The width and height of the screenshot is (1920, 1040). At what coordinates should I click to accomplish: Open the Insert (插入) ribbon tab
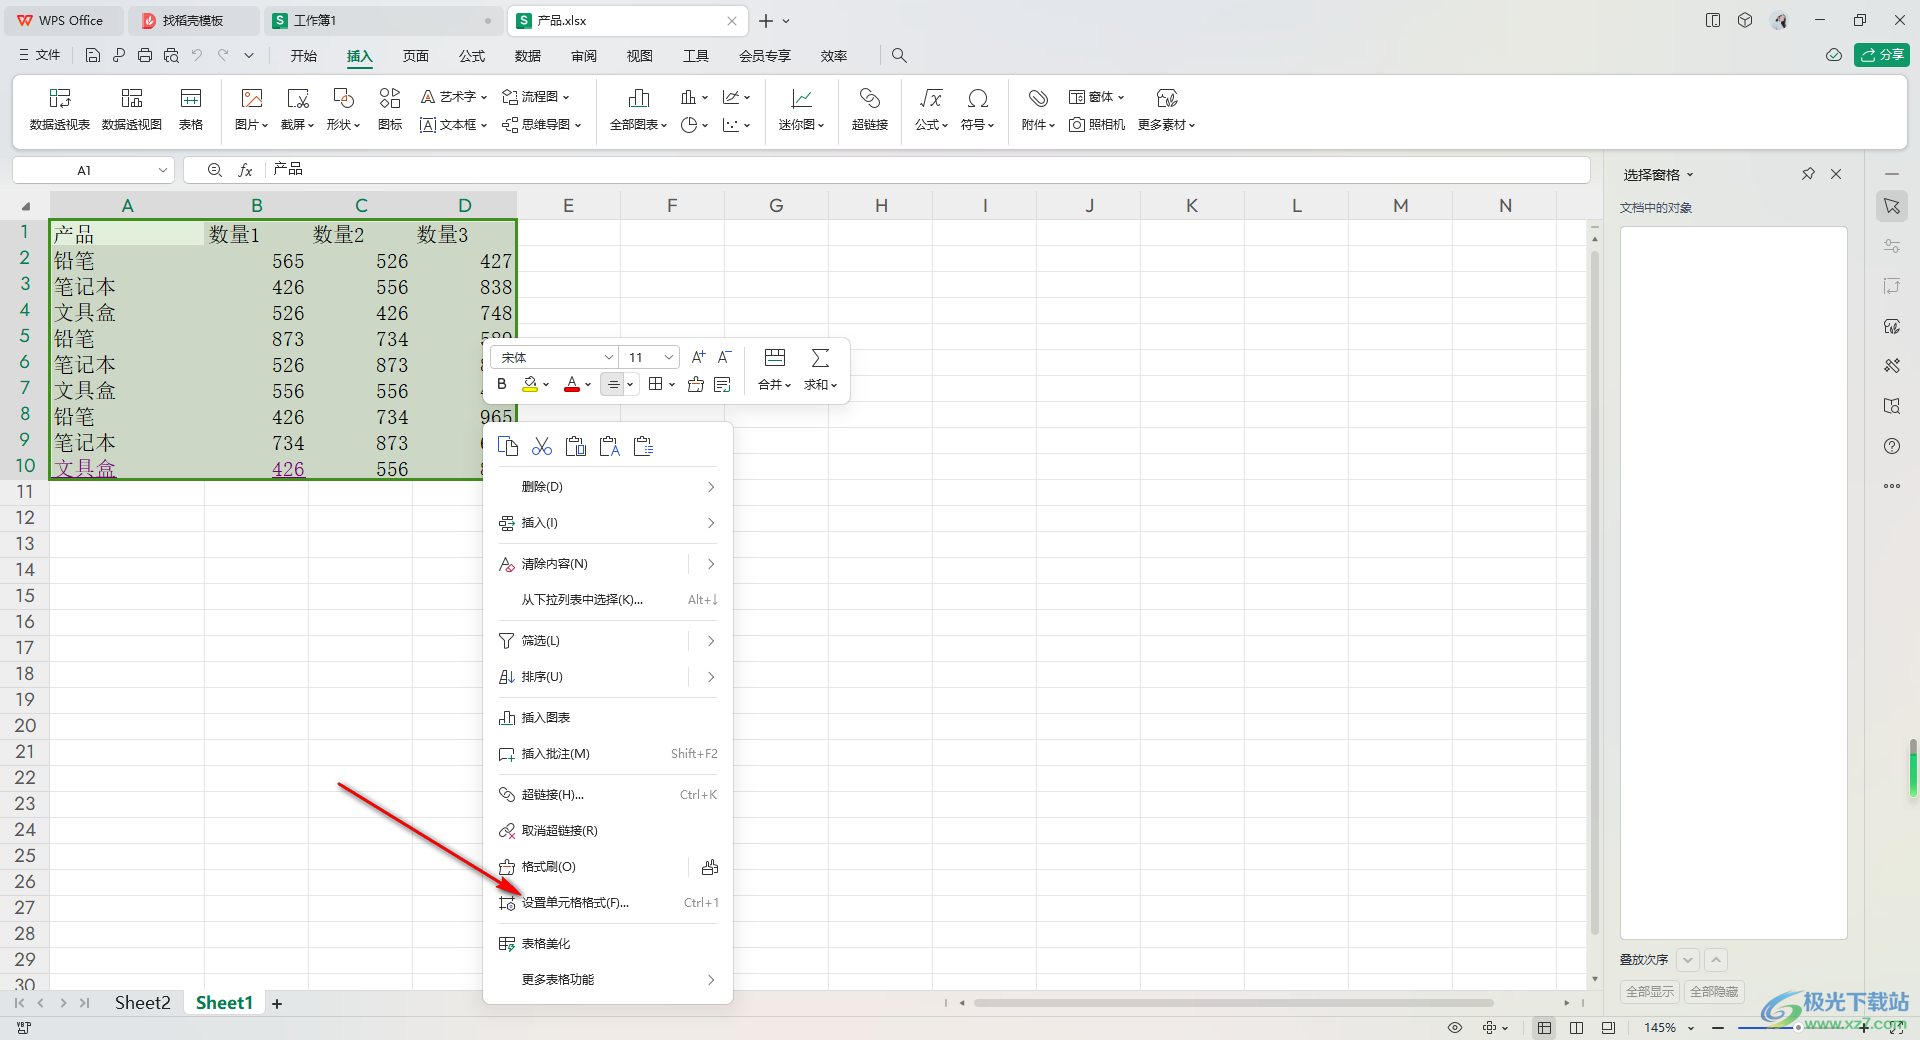pos(359,56)
